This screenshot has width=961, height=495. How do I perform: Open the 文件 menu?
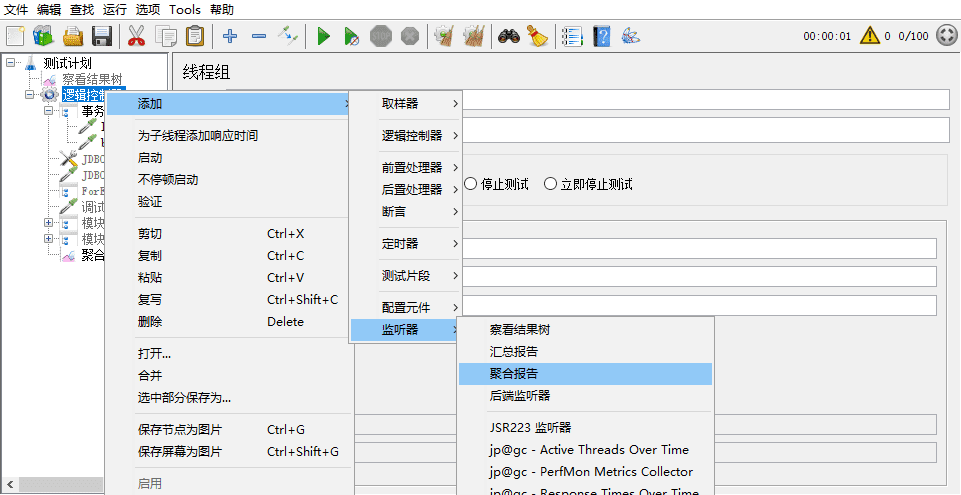(17, 10)
